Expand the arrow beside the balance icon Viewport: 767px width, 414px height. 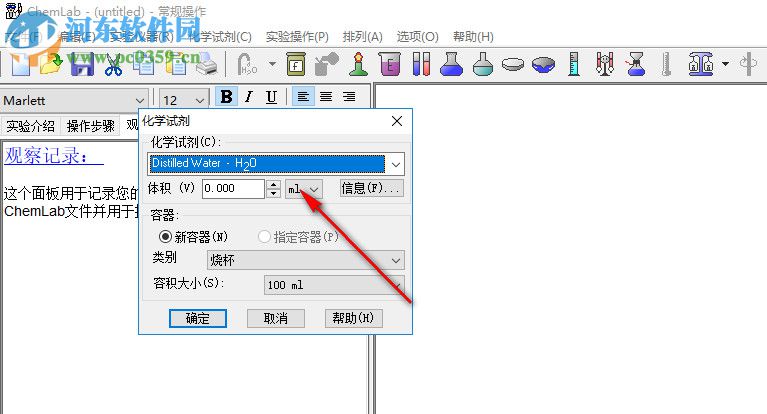coord(725,64)
